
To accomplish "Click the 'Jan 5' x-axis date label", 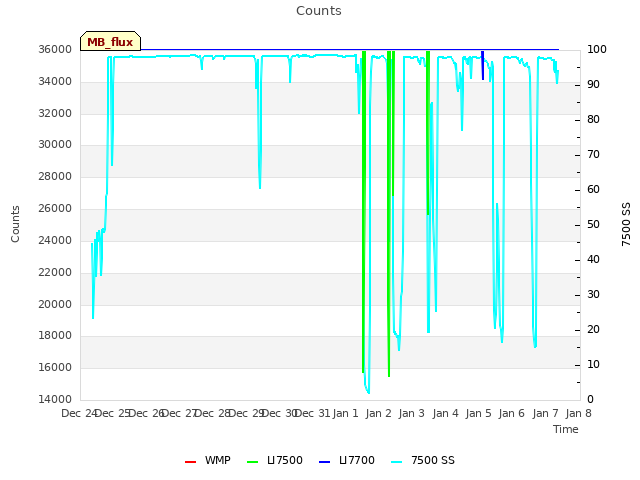I will [x=478, y=413].
